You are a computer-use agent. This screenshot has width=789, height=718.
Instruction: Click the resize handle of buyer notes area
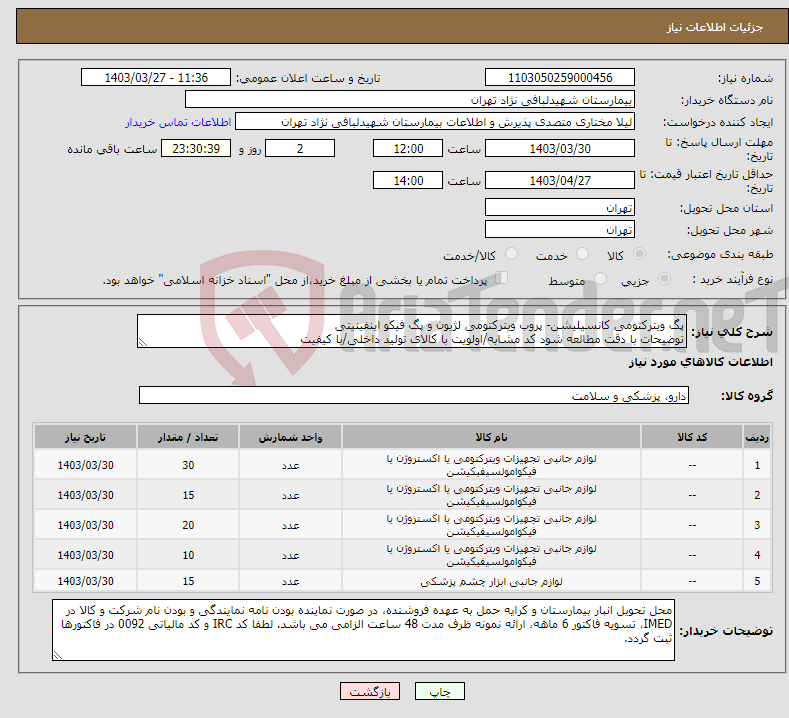click(x=58, y=655)
